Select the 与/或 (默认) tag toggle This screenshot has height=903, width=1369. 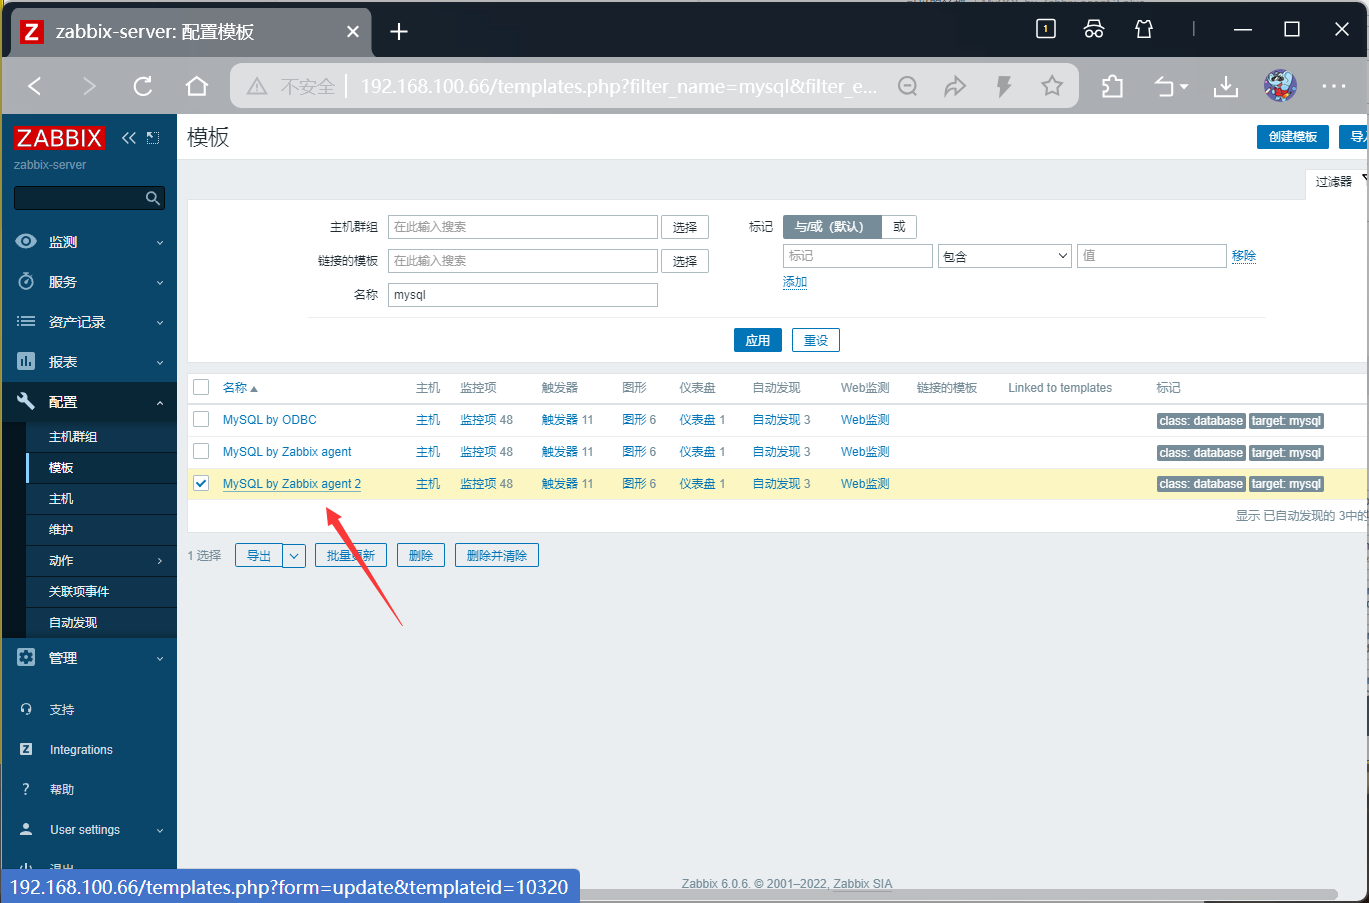832,227
